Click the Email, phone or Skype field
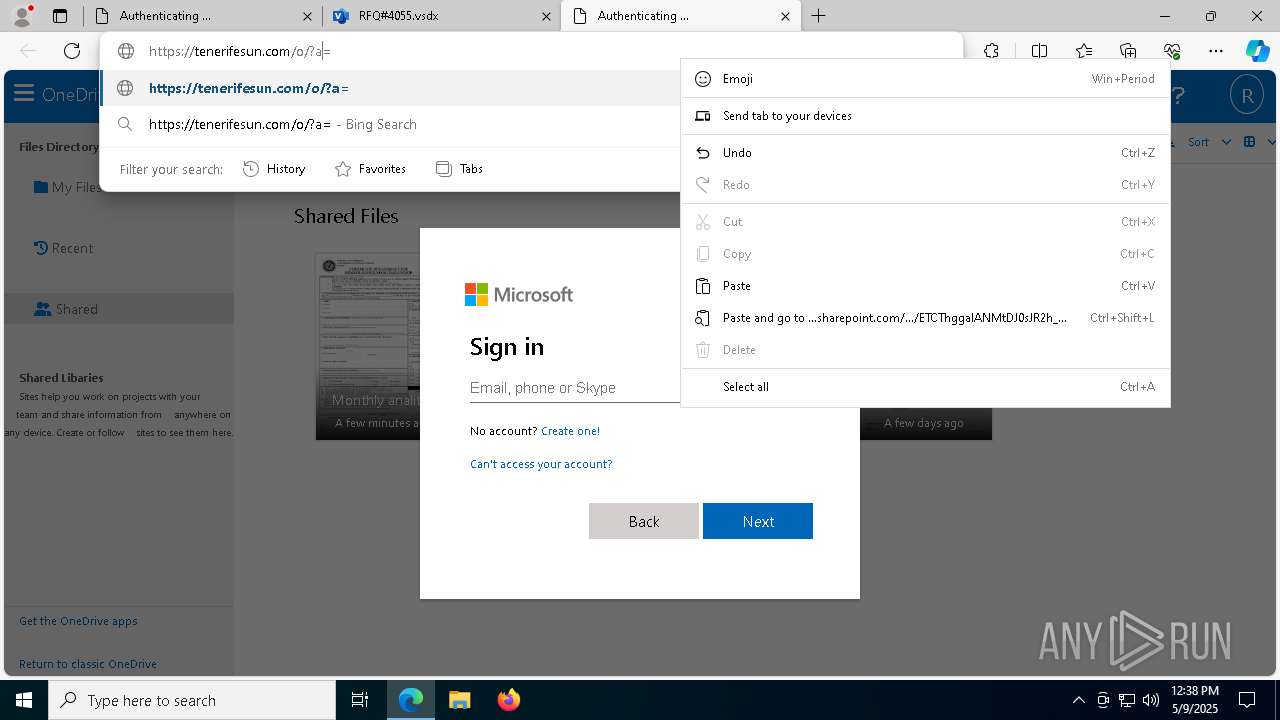This screenshot has height=720, width=1280. point(575,388)
